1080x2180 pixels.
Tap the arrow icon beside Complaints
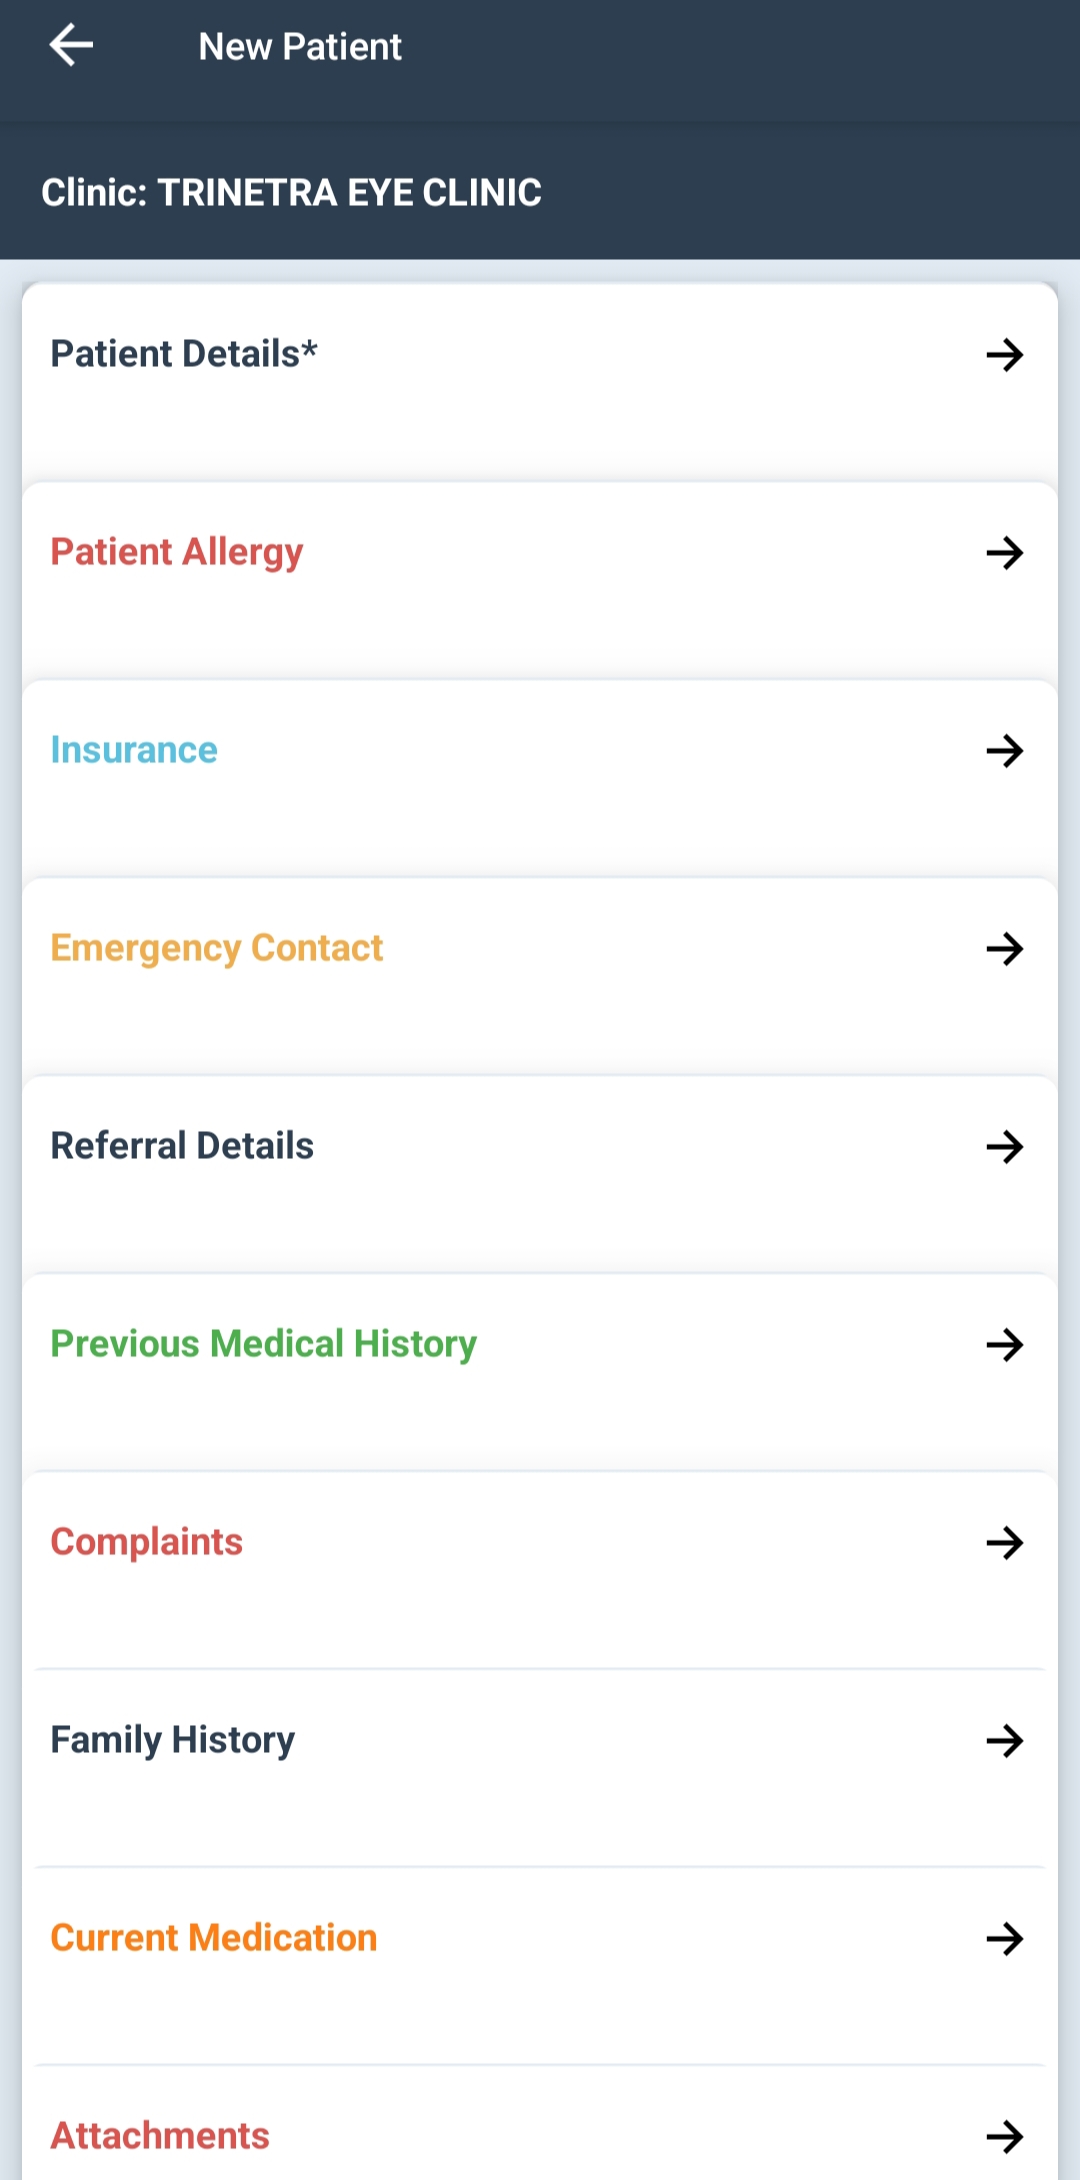point(1004,1543)
